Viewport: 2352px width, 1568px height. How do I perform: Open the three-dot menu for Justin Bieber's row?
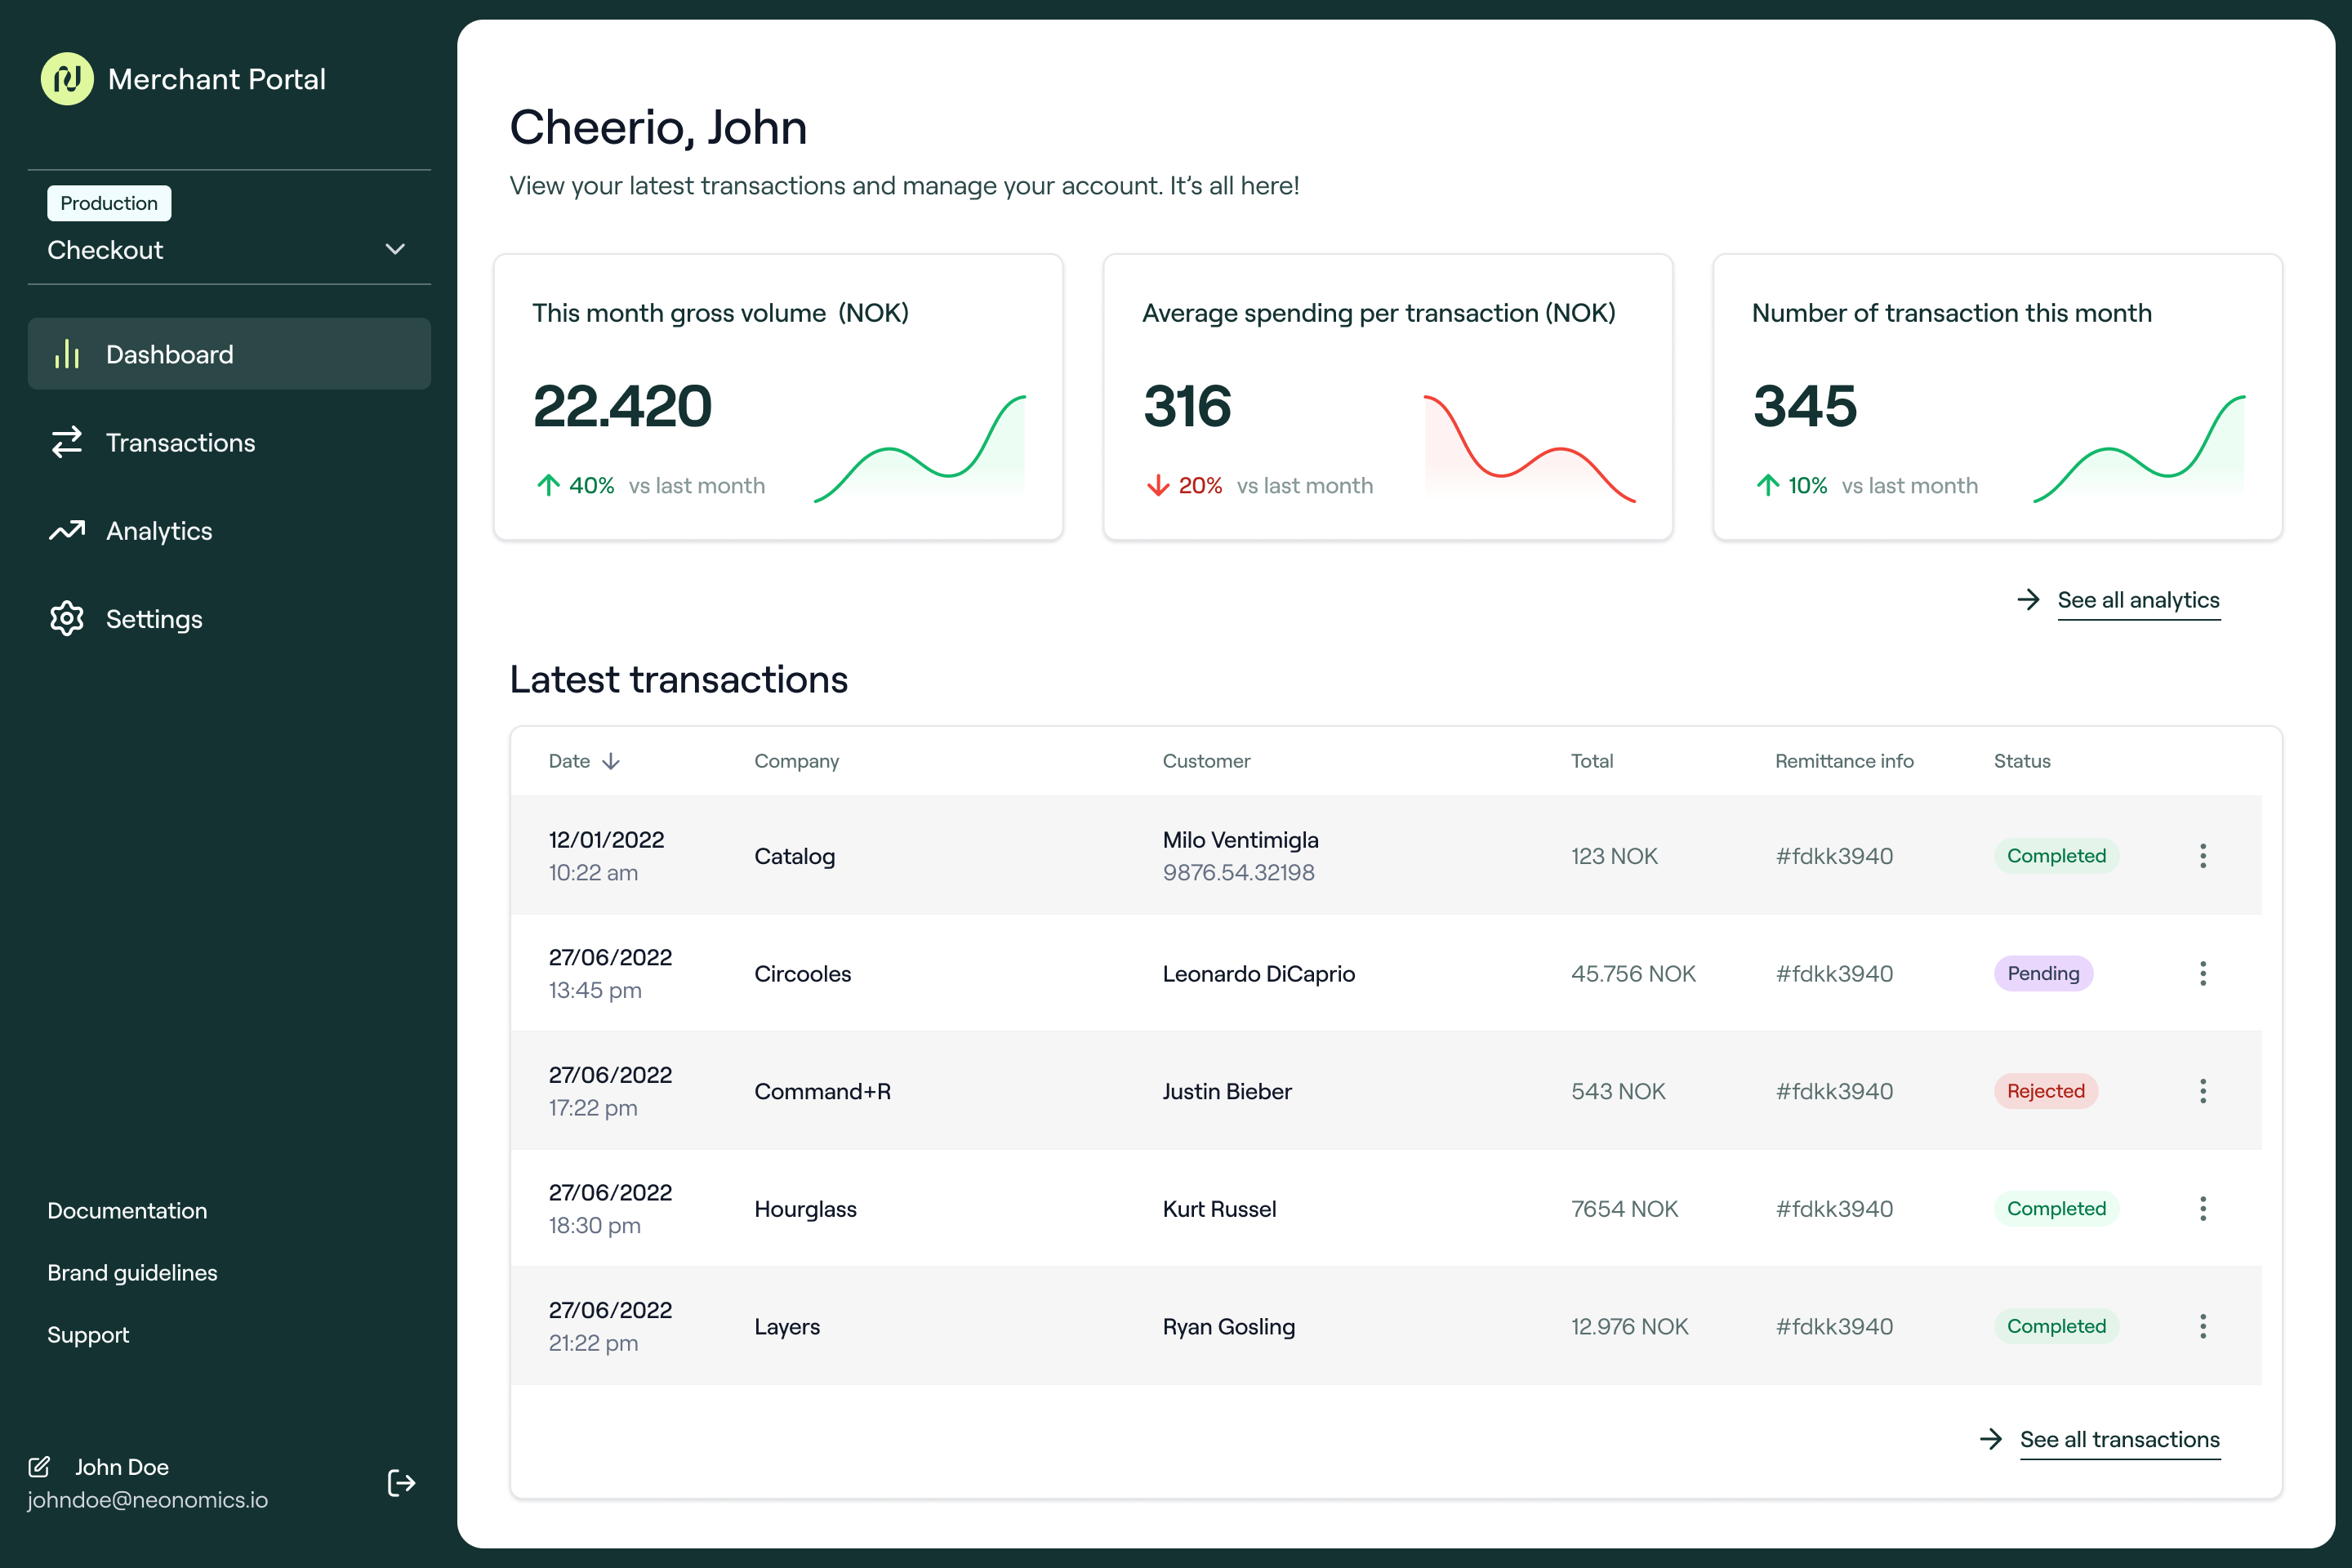(x=2202, y=1091)
